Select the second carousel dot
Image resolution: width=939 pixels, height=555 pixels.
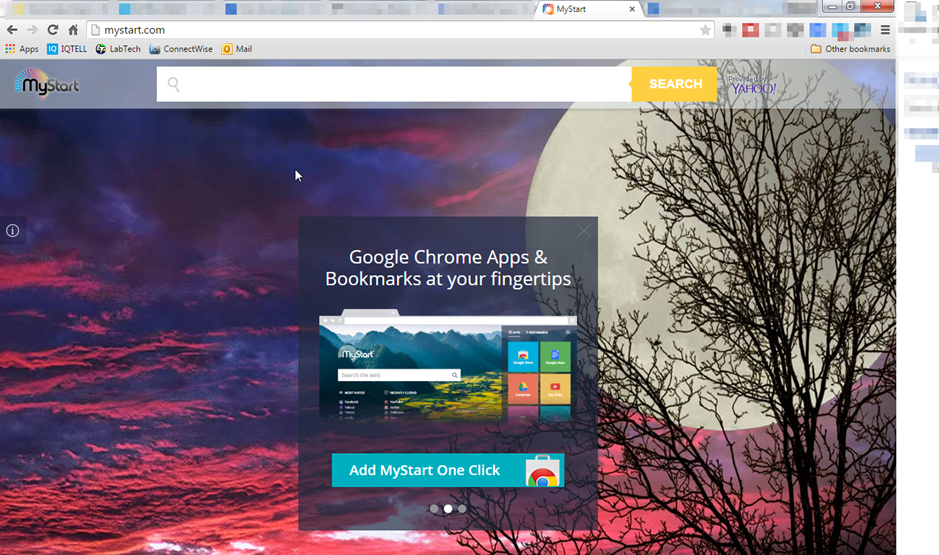click(x=448, y=509)
